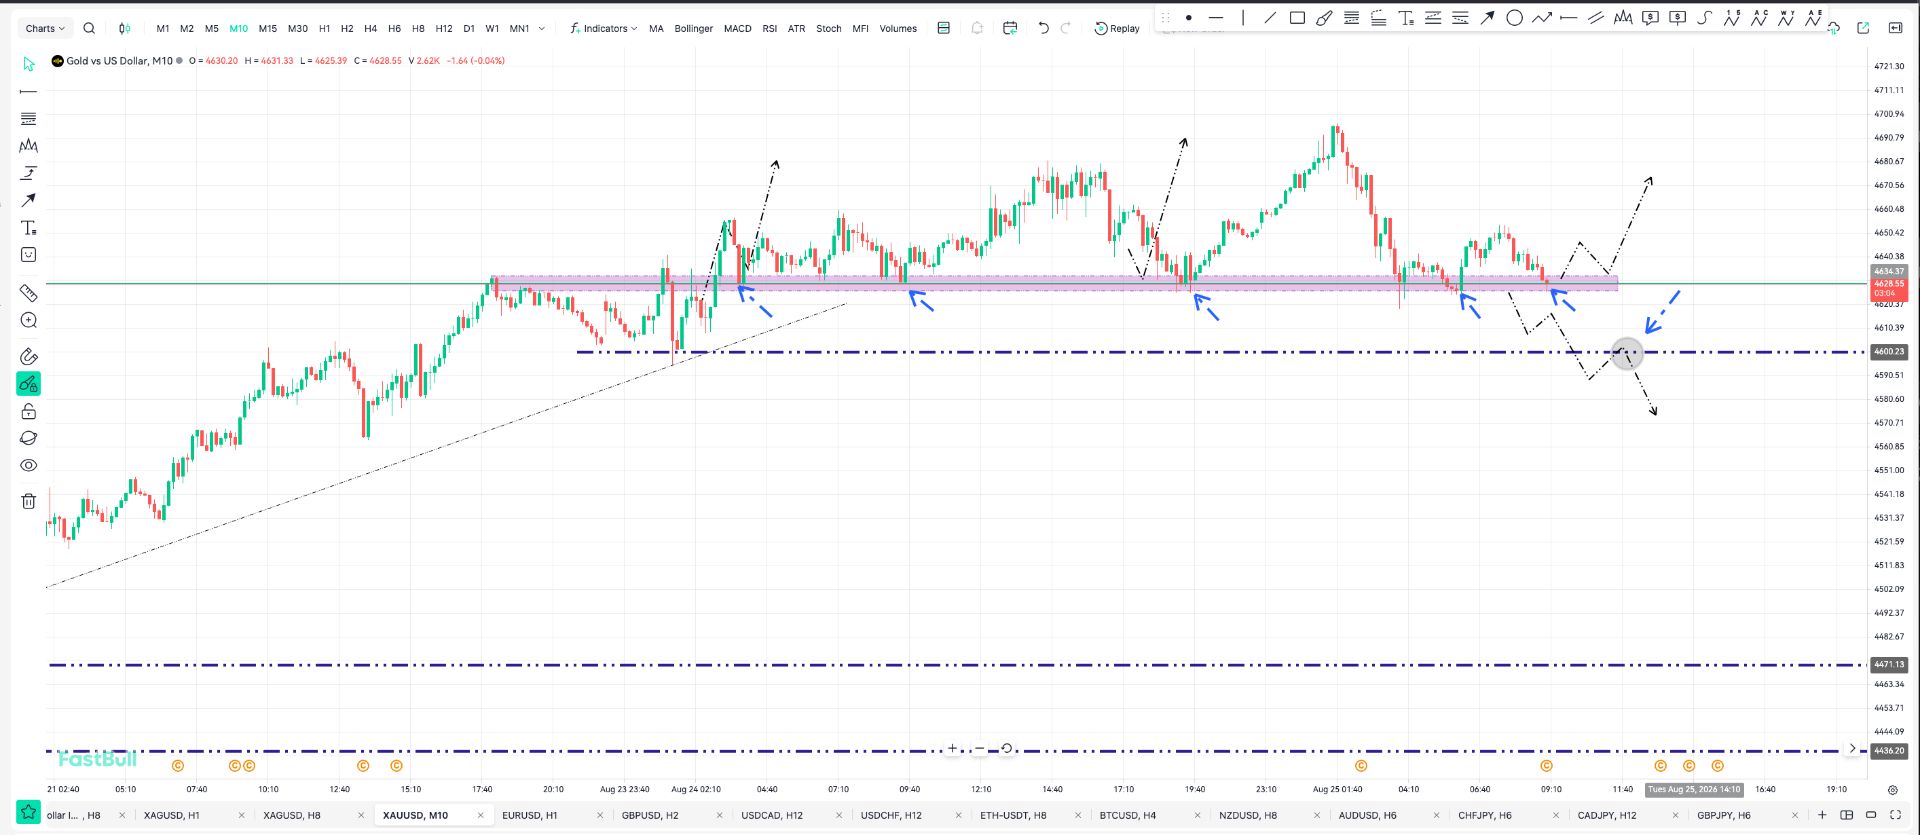Click the undo arrow icon
The width and height of the screenshot is (1920, 835).
pos(1043,28)
